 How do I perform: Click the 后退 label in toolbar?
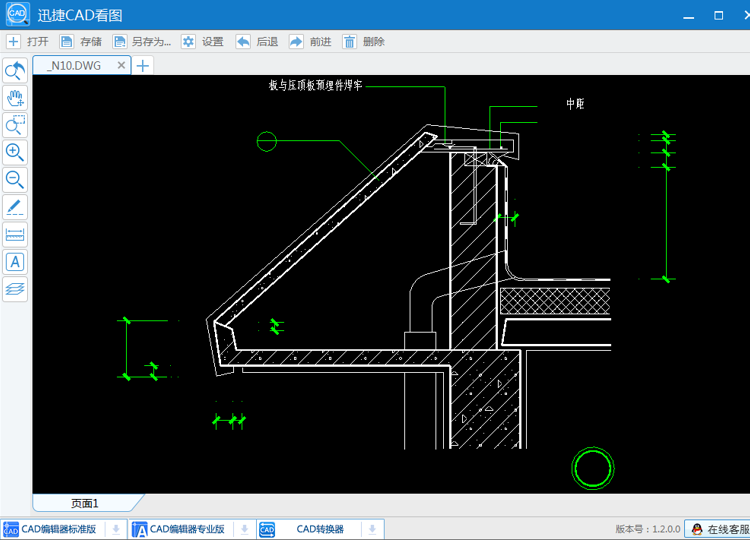(x=267, y=42)
